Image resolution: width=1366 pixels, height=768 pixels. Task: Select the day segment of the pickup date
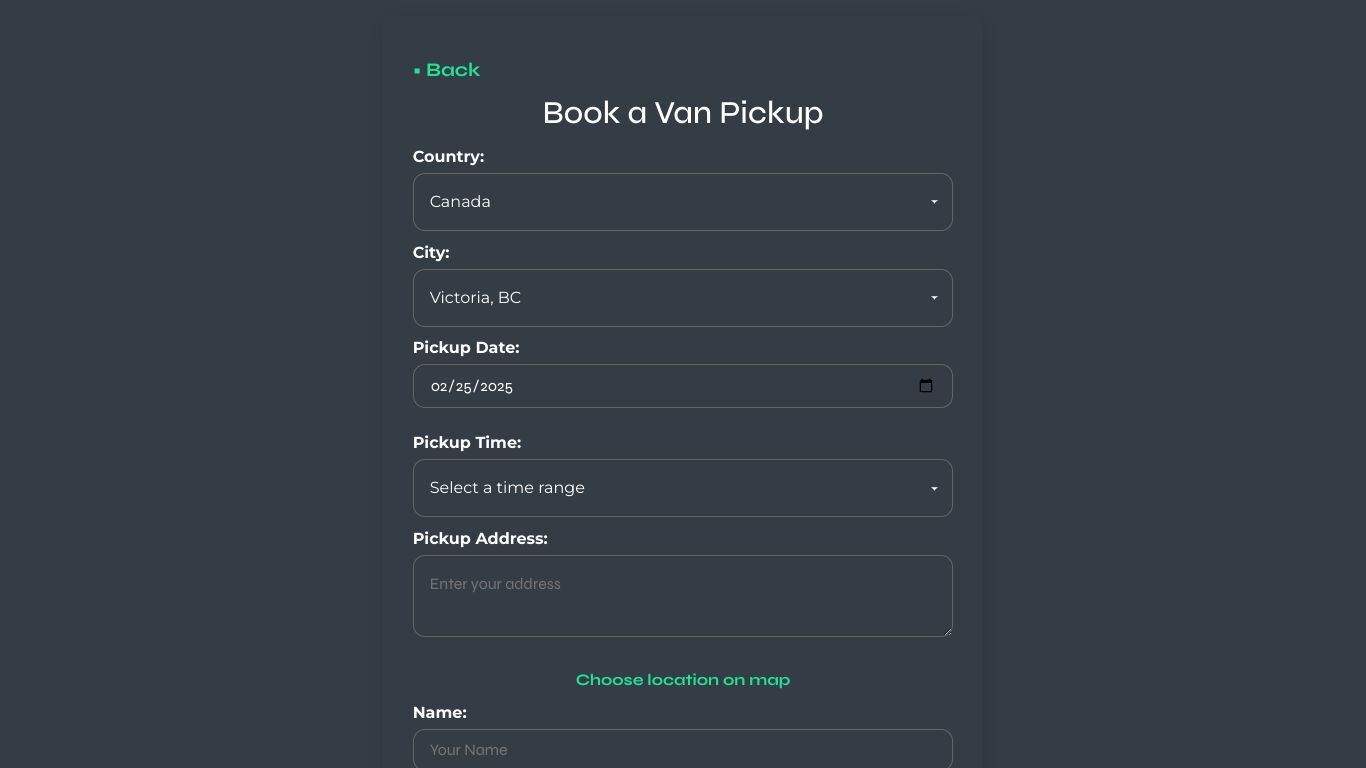pos(463,386)
